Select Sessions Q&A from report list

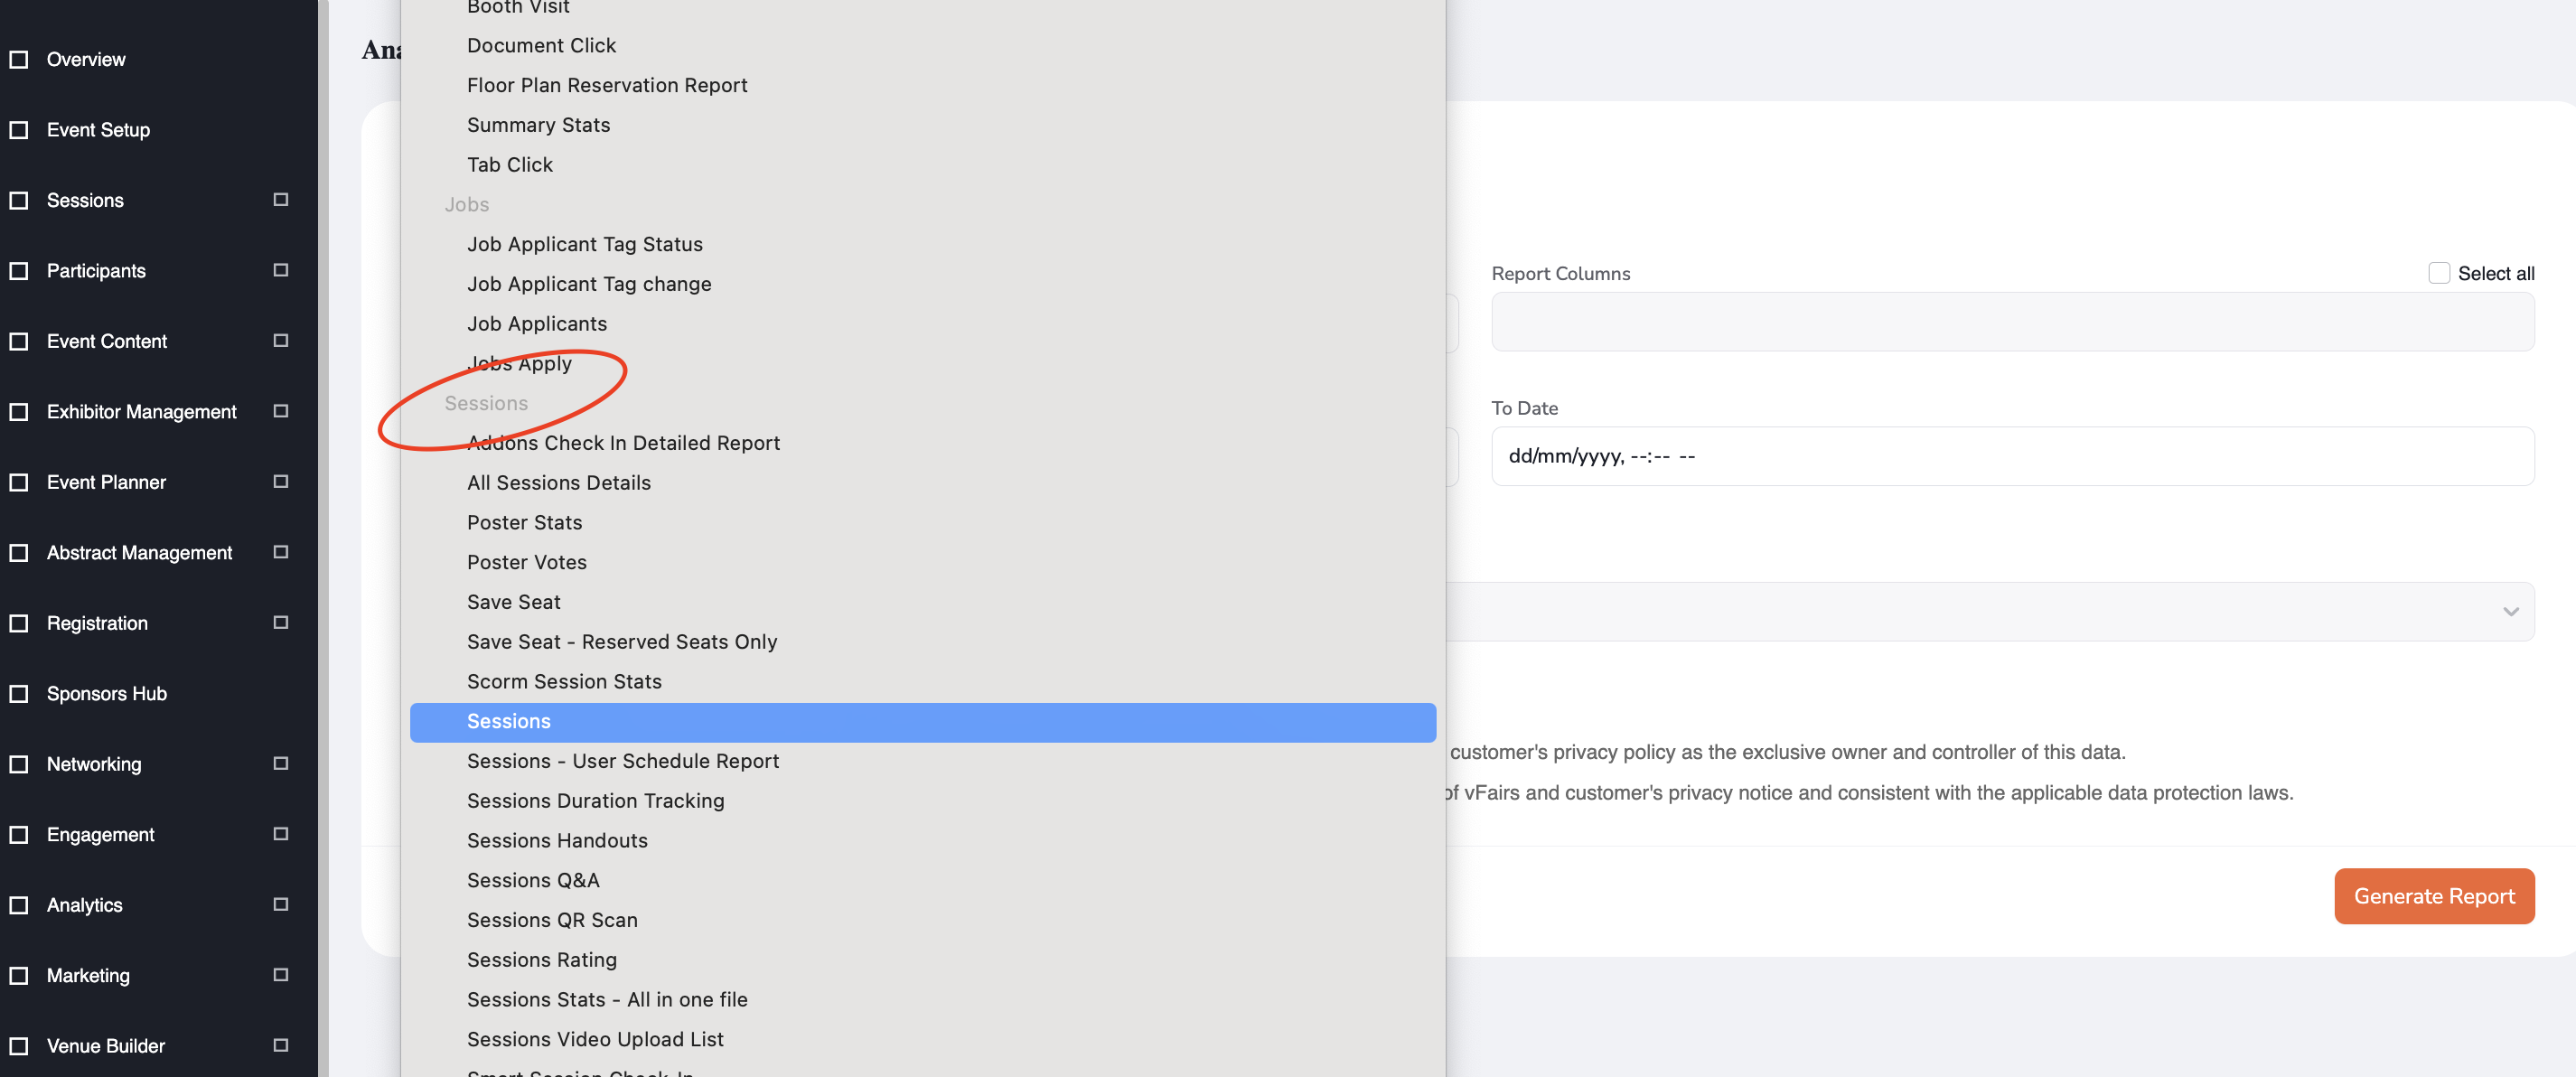click(x=533, y=880)
